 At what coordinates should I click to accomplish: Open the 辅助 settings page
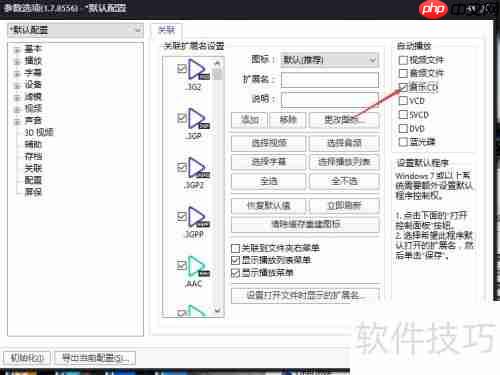33,144
